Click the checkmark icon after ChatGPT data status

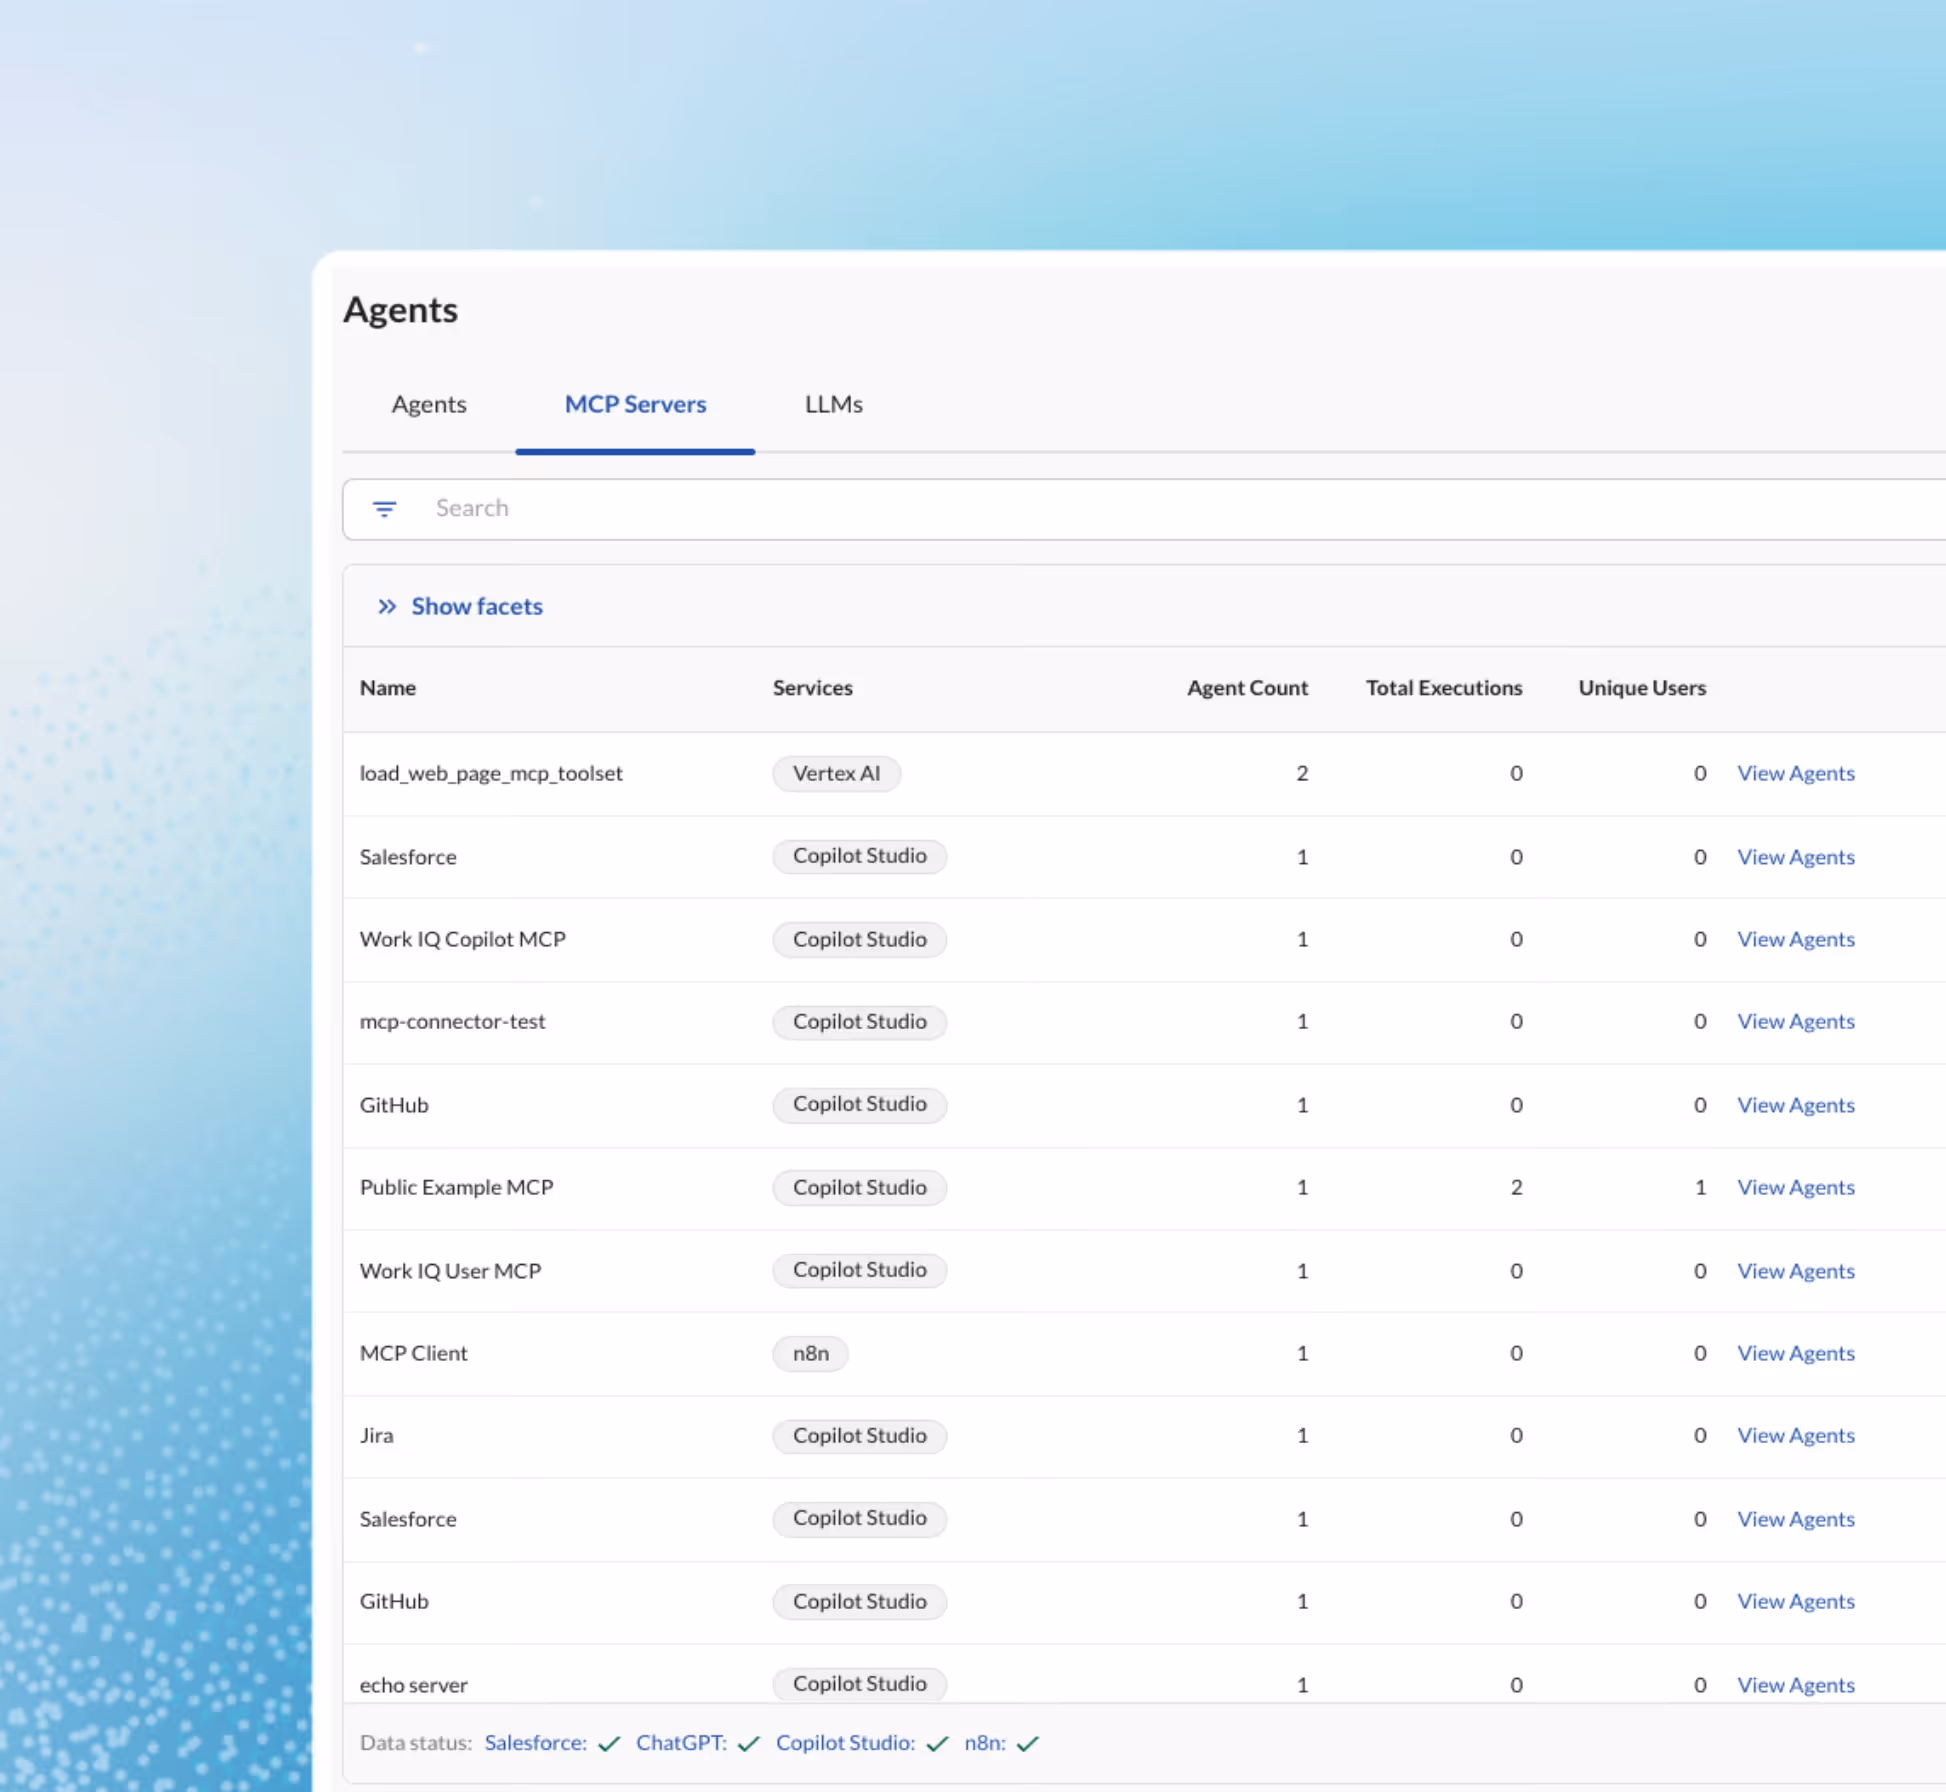tap(748, 1744)
